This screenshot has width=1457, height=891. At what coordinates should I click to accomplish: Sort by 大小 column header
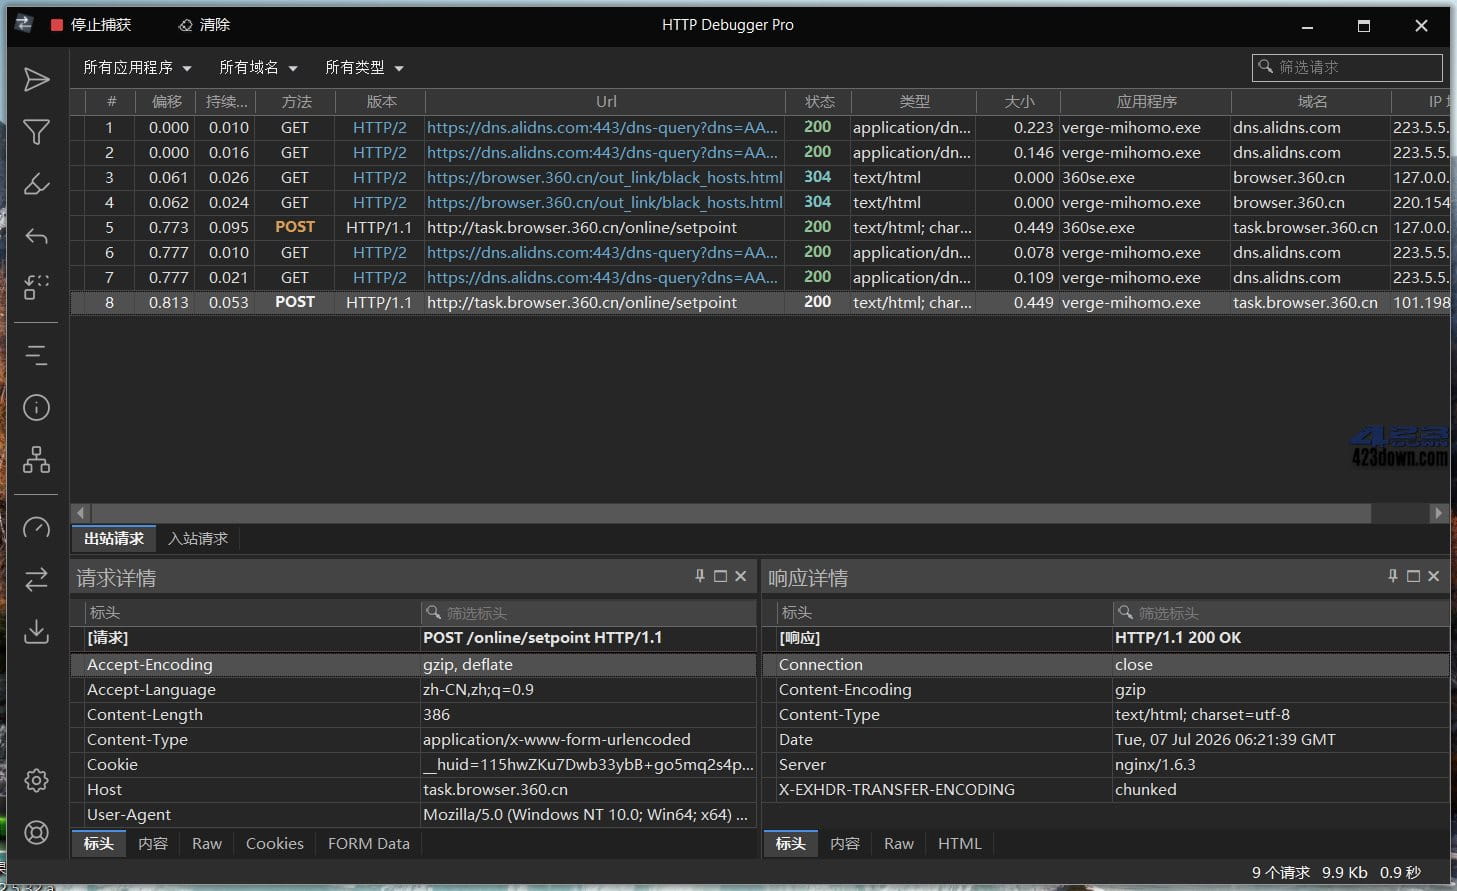1019,102
